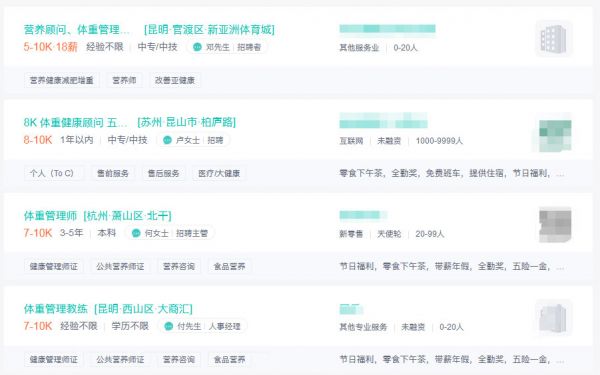Select the 改善亚健康 tag
The width and height of the screenshot is (600, 375).
click(175, 80)
